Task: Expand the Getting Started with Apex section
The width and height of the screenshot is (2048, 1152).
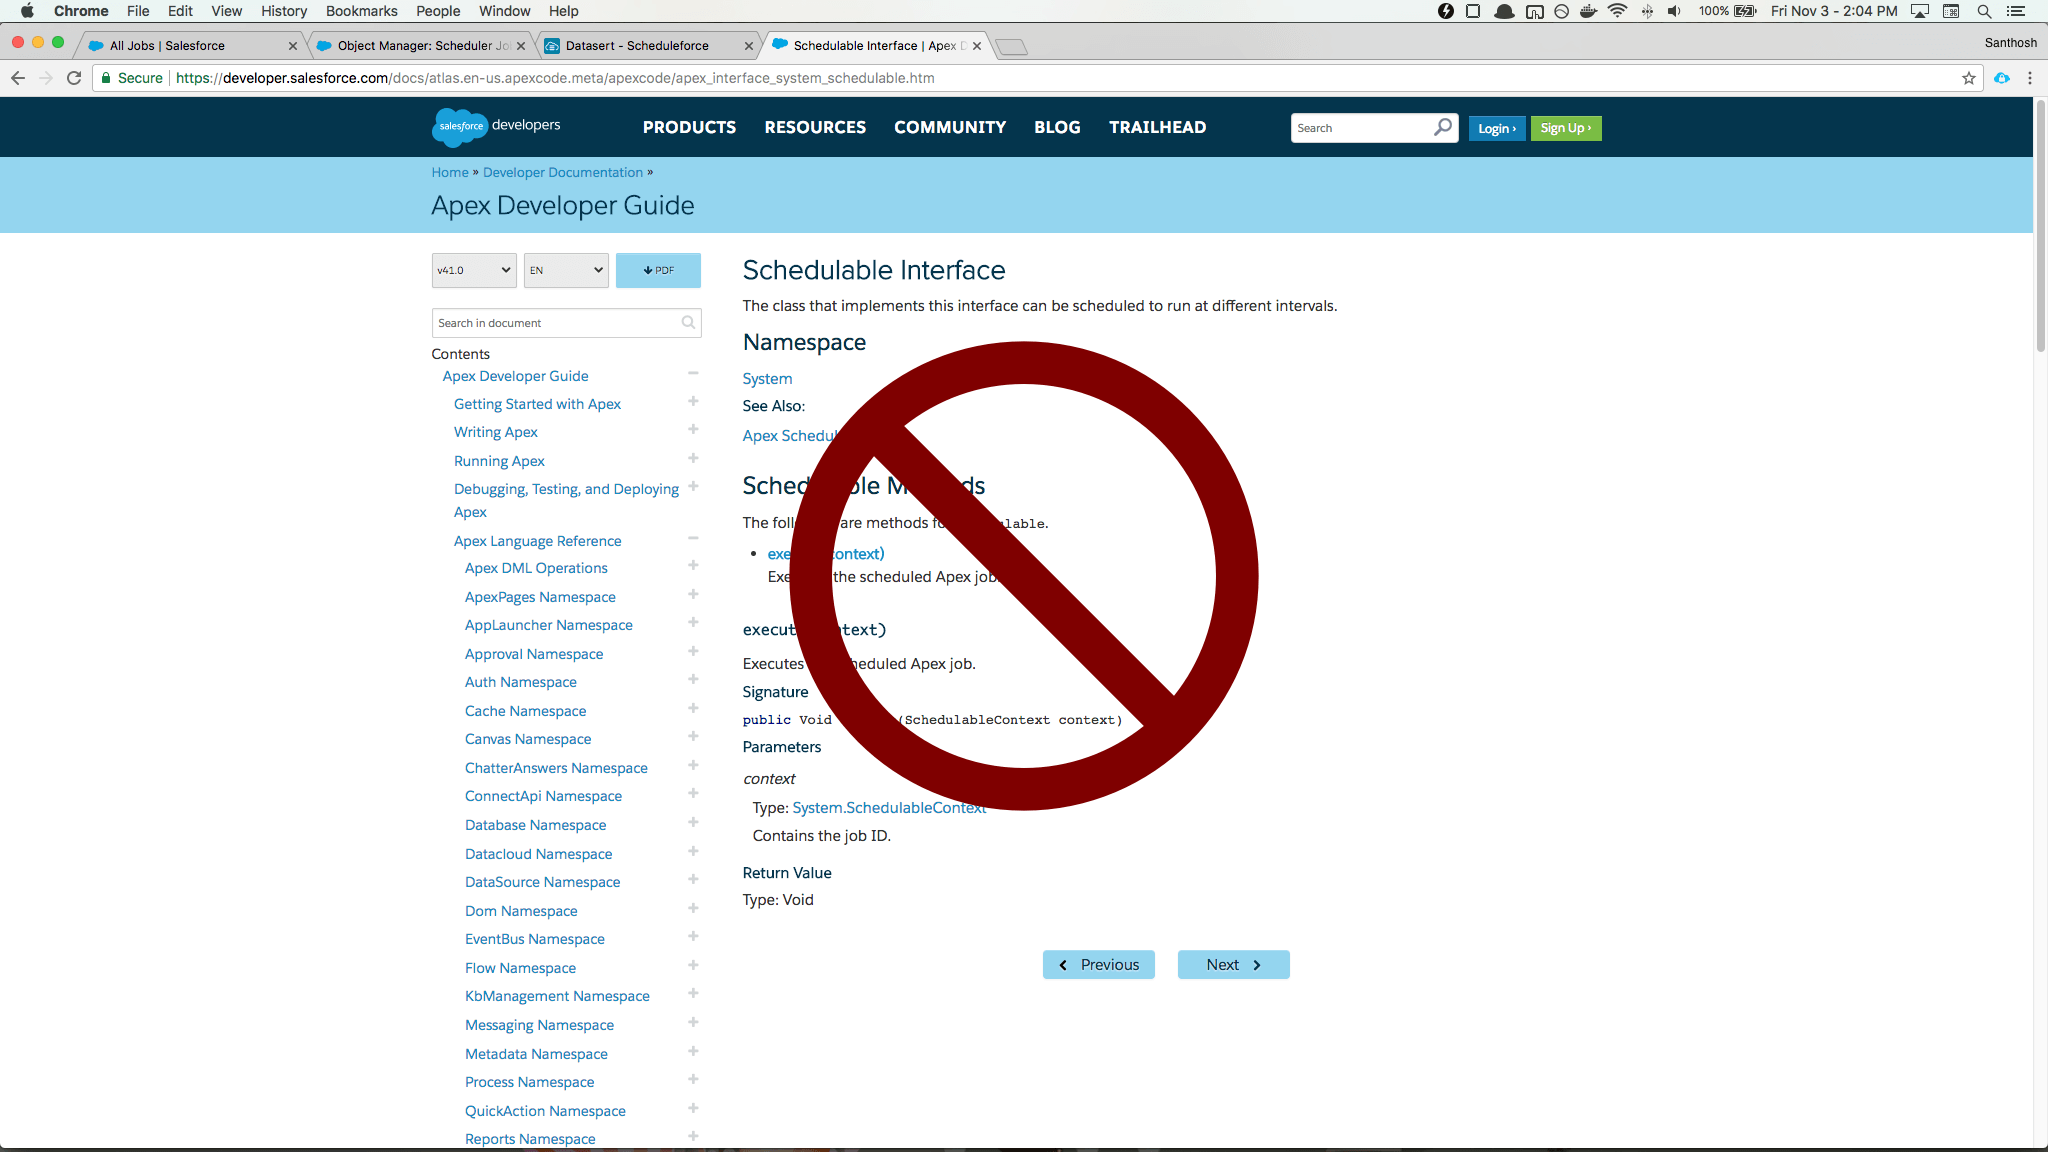Action: coord(693,401)
